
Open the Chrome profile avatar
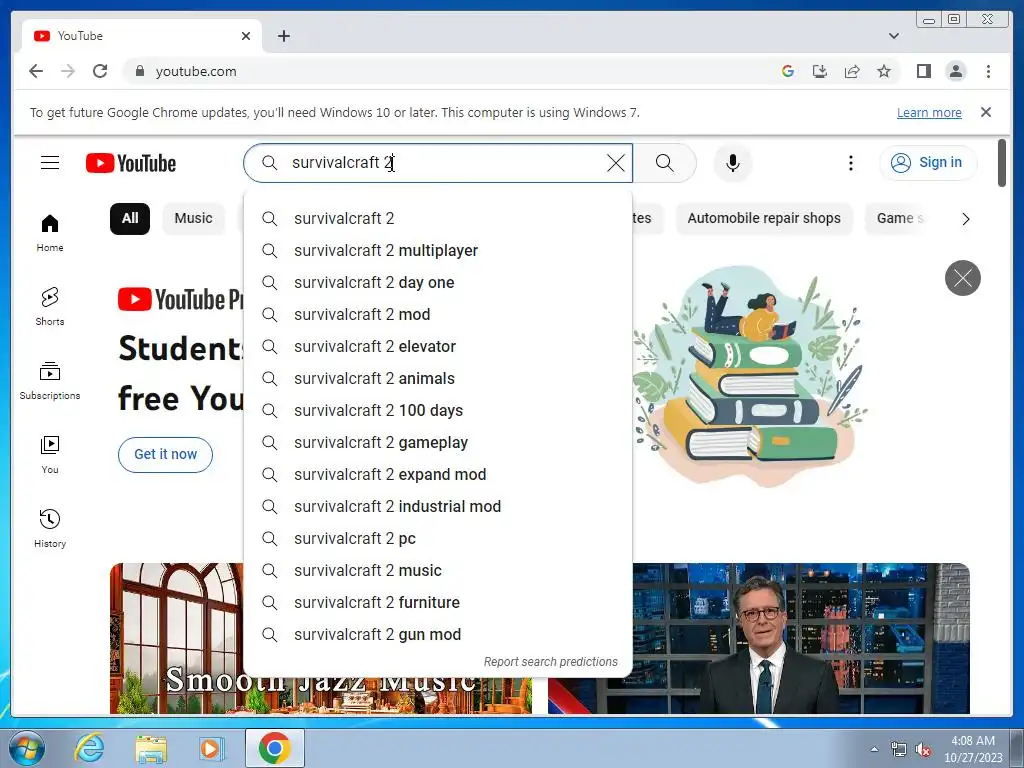955,71
